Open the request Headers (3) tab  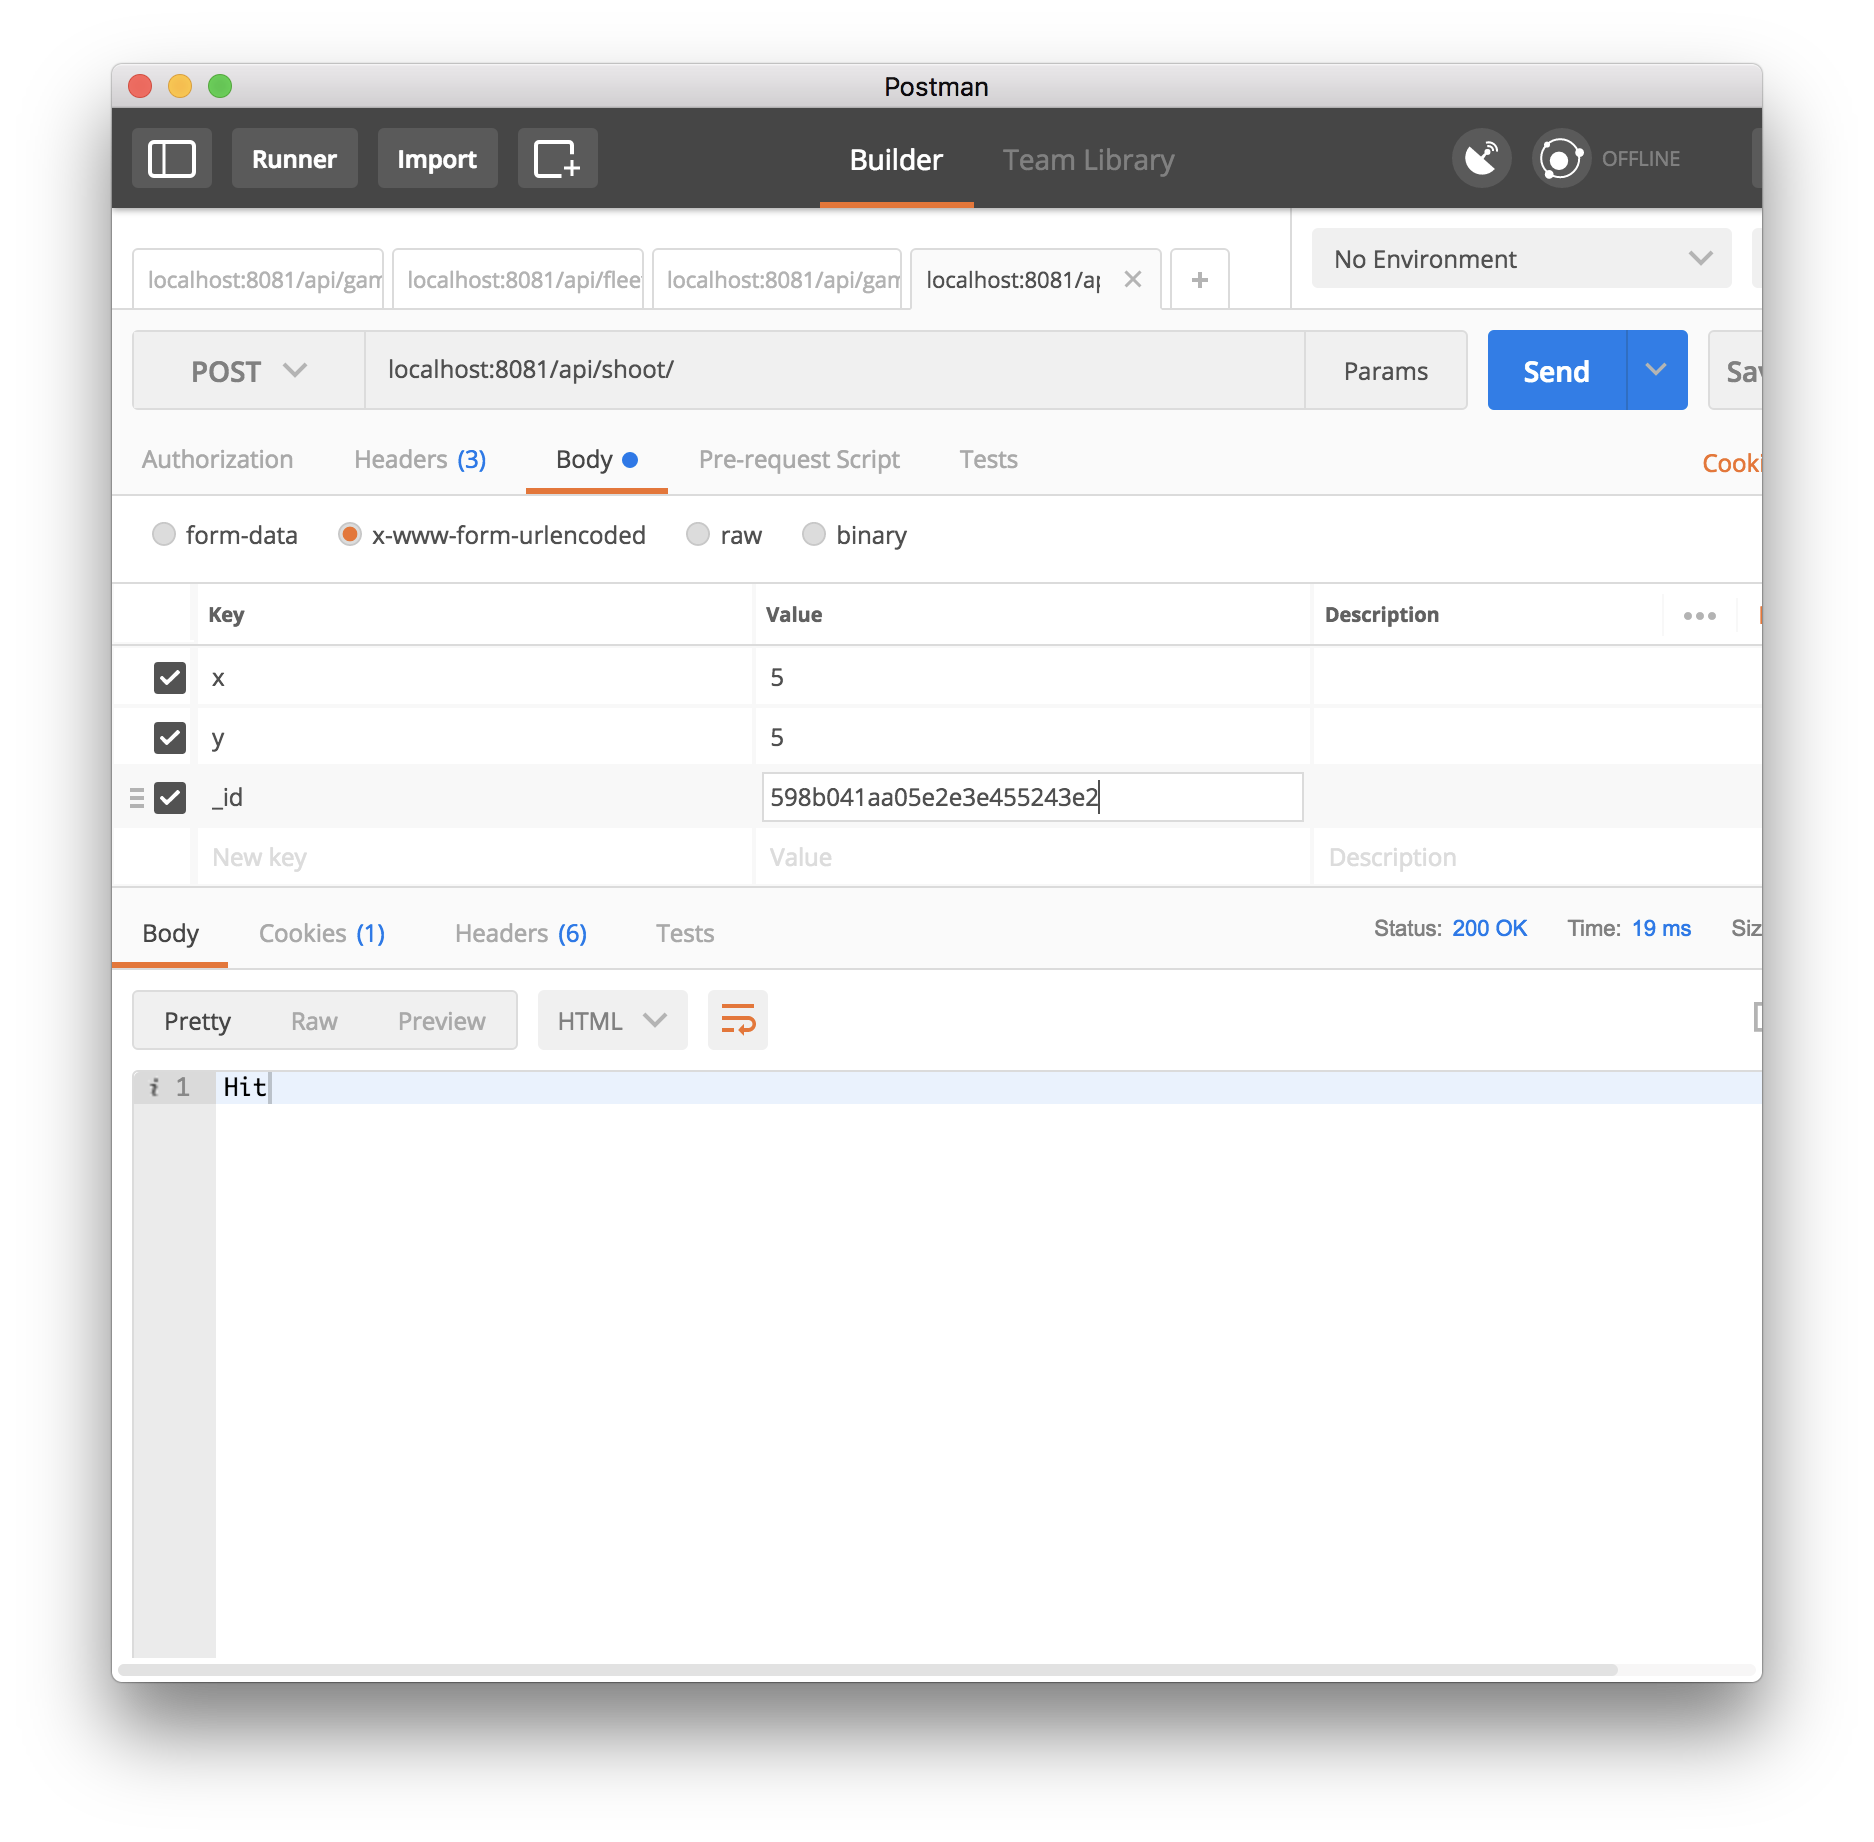(x=420, y=459)
